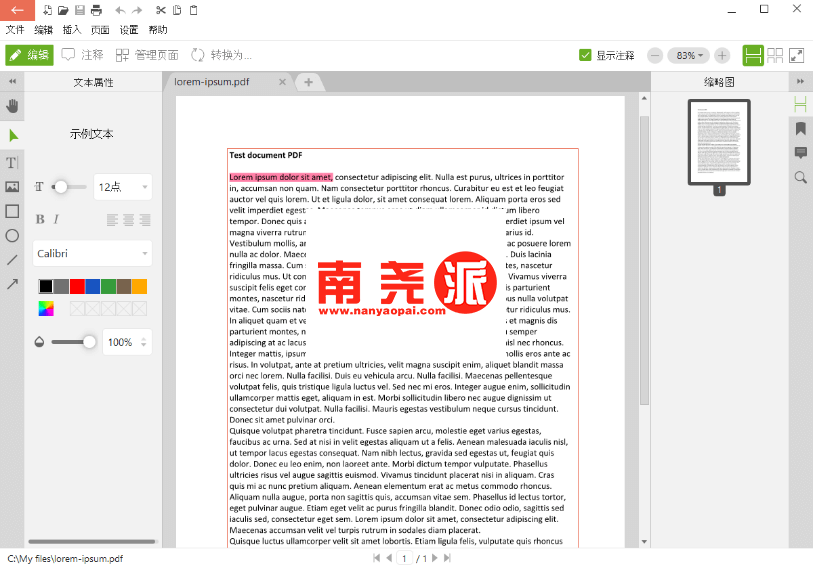Print the document via the printer icon
The image size is (813, 568).
click(x=96, y=10)
